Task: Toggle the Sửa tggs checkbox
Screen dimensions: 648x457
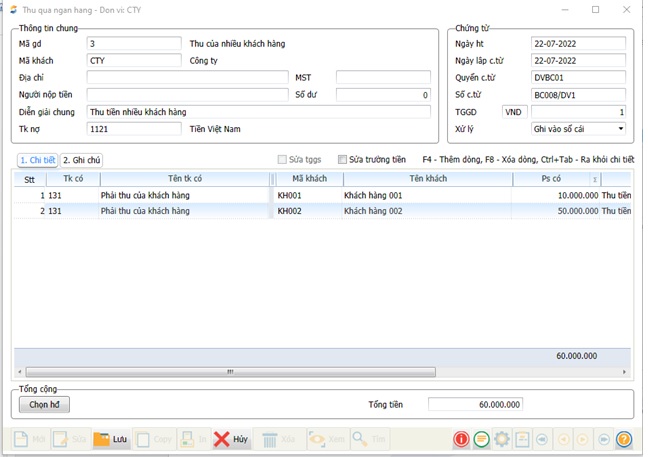Action: 282,160
